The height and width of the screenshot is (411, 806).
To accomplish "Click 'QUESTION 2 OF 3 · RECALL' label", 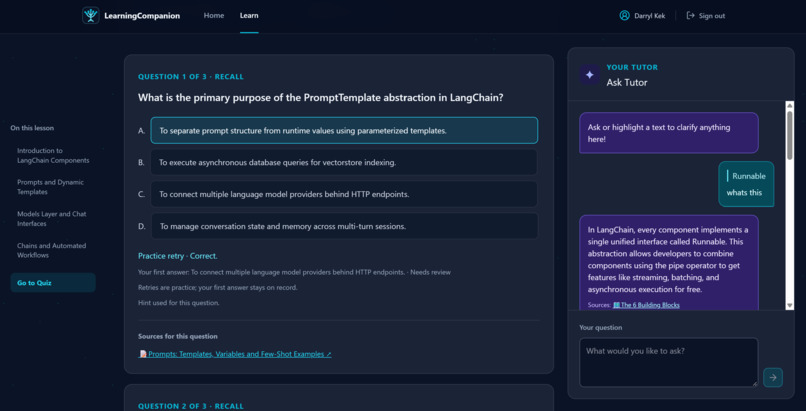I will (x=191, y=406).
